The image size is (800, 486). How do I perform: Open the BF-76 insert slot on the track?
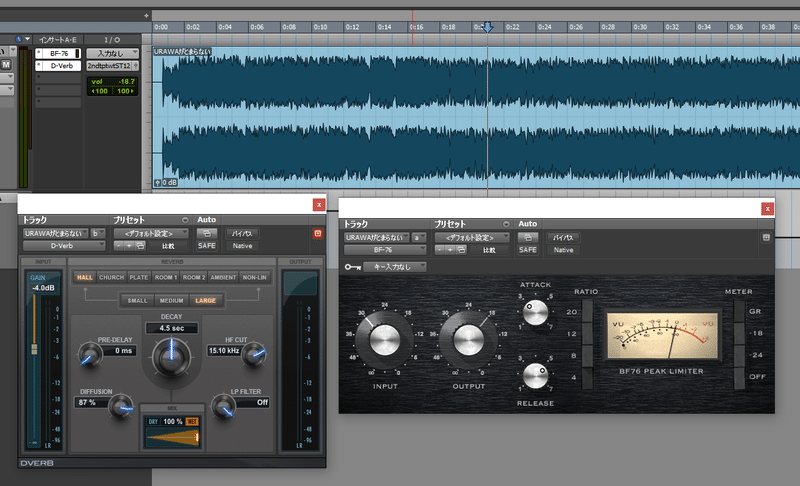click(x=58, y=54)
